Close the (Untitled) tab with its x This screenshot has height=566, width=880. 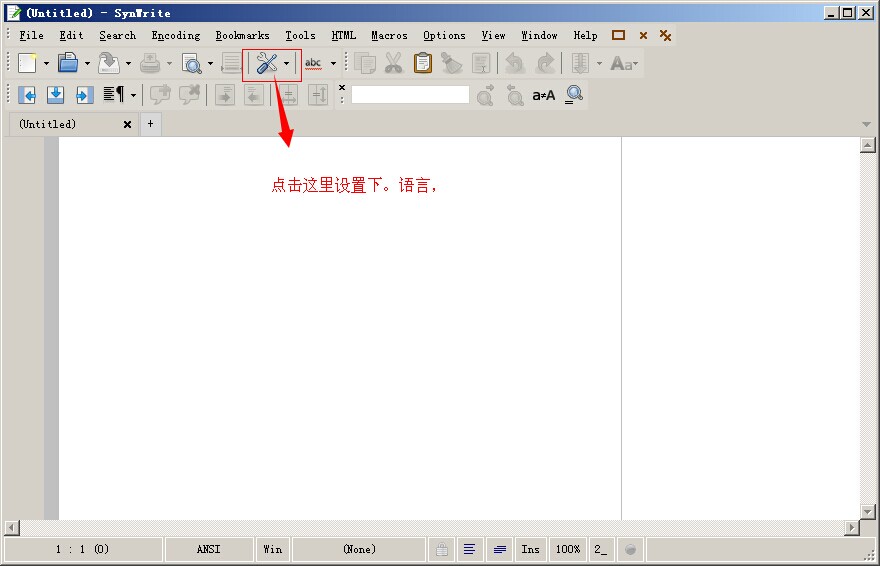pyautogui.click(x=127, y=125)
